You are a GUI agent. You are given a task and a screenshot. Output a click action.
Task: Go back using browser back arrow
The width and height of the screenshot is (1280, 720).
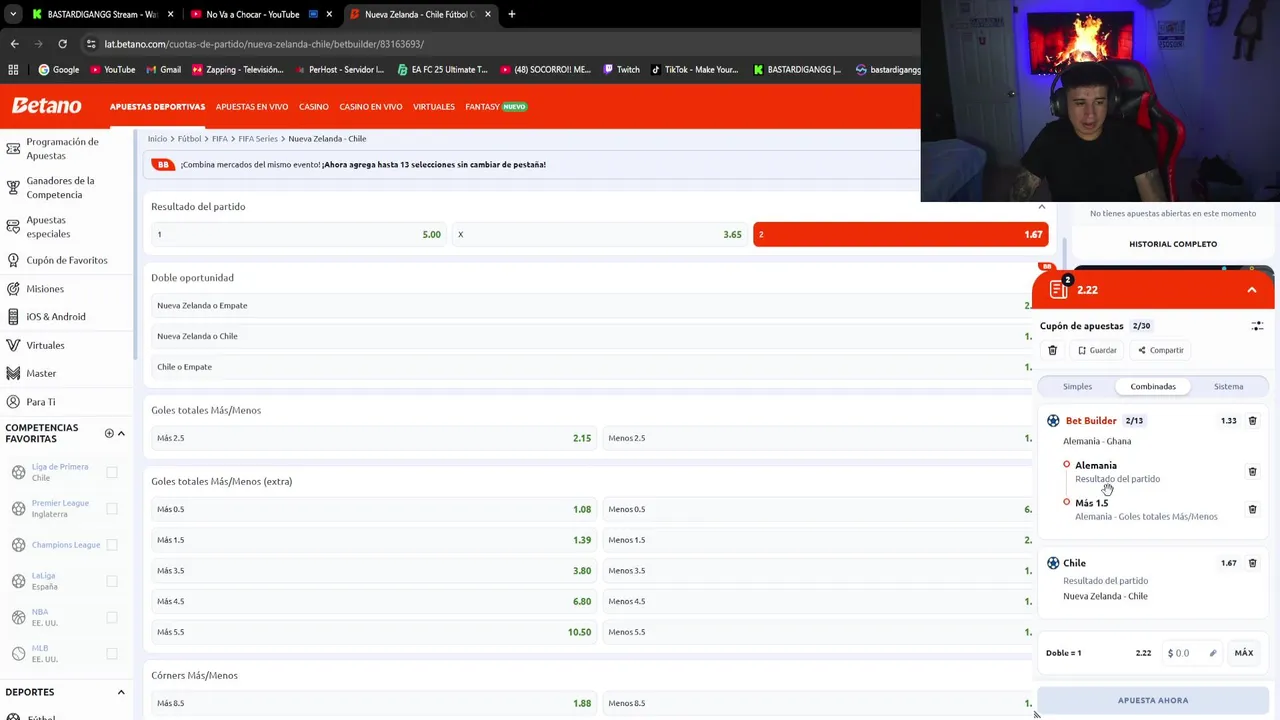[14, 44]
